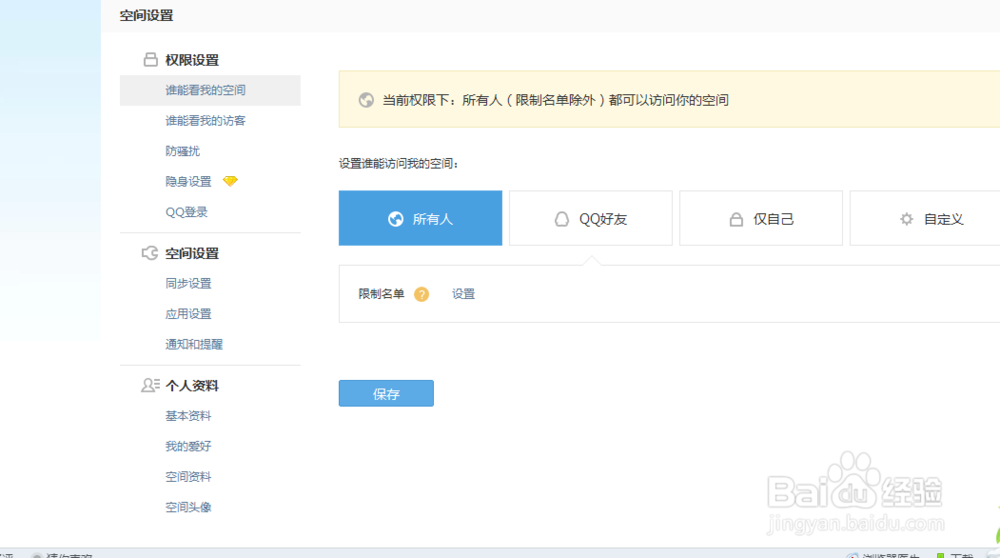Select 所有人 access option
This screenshot has width=1000, height=558.
420,218
